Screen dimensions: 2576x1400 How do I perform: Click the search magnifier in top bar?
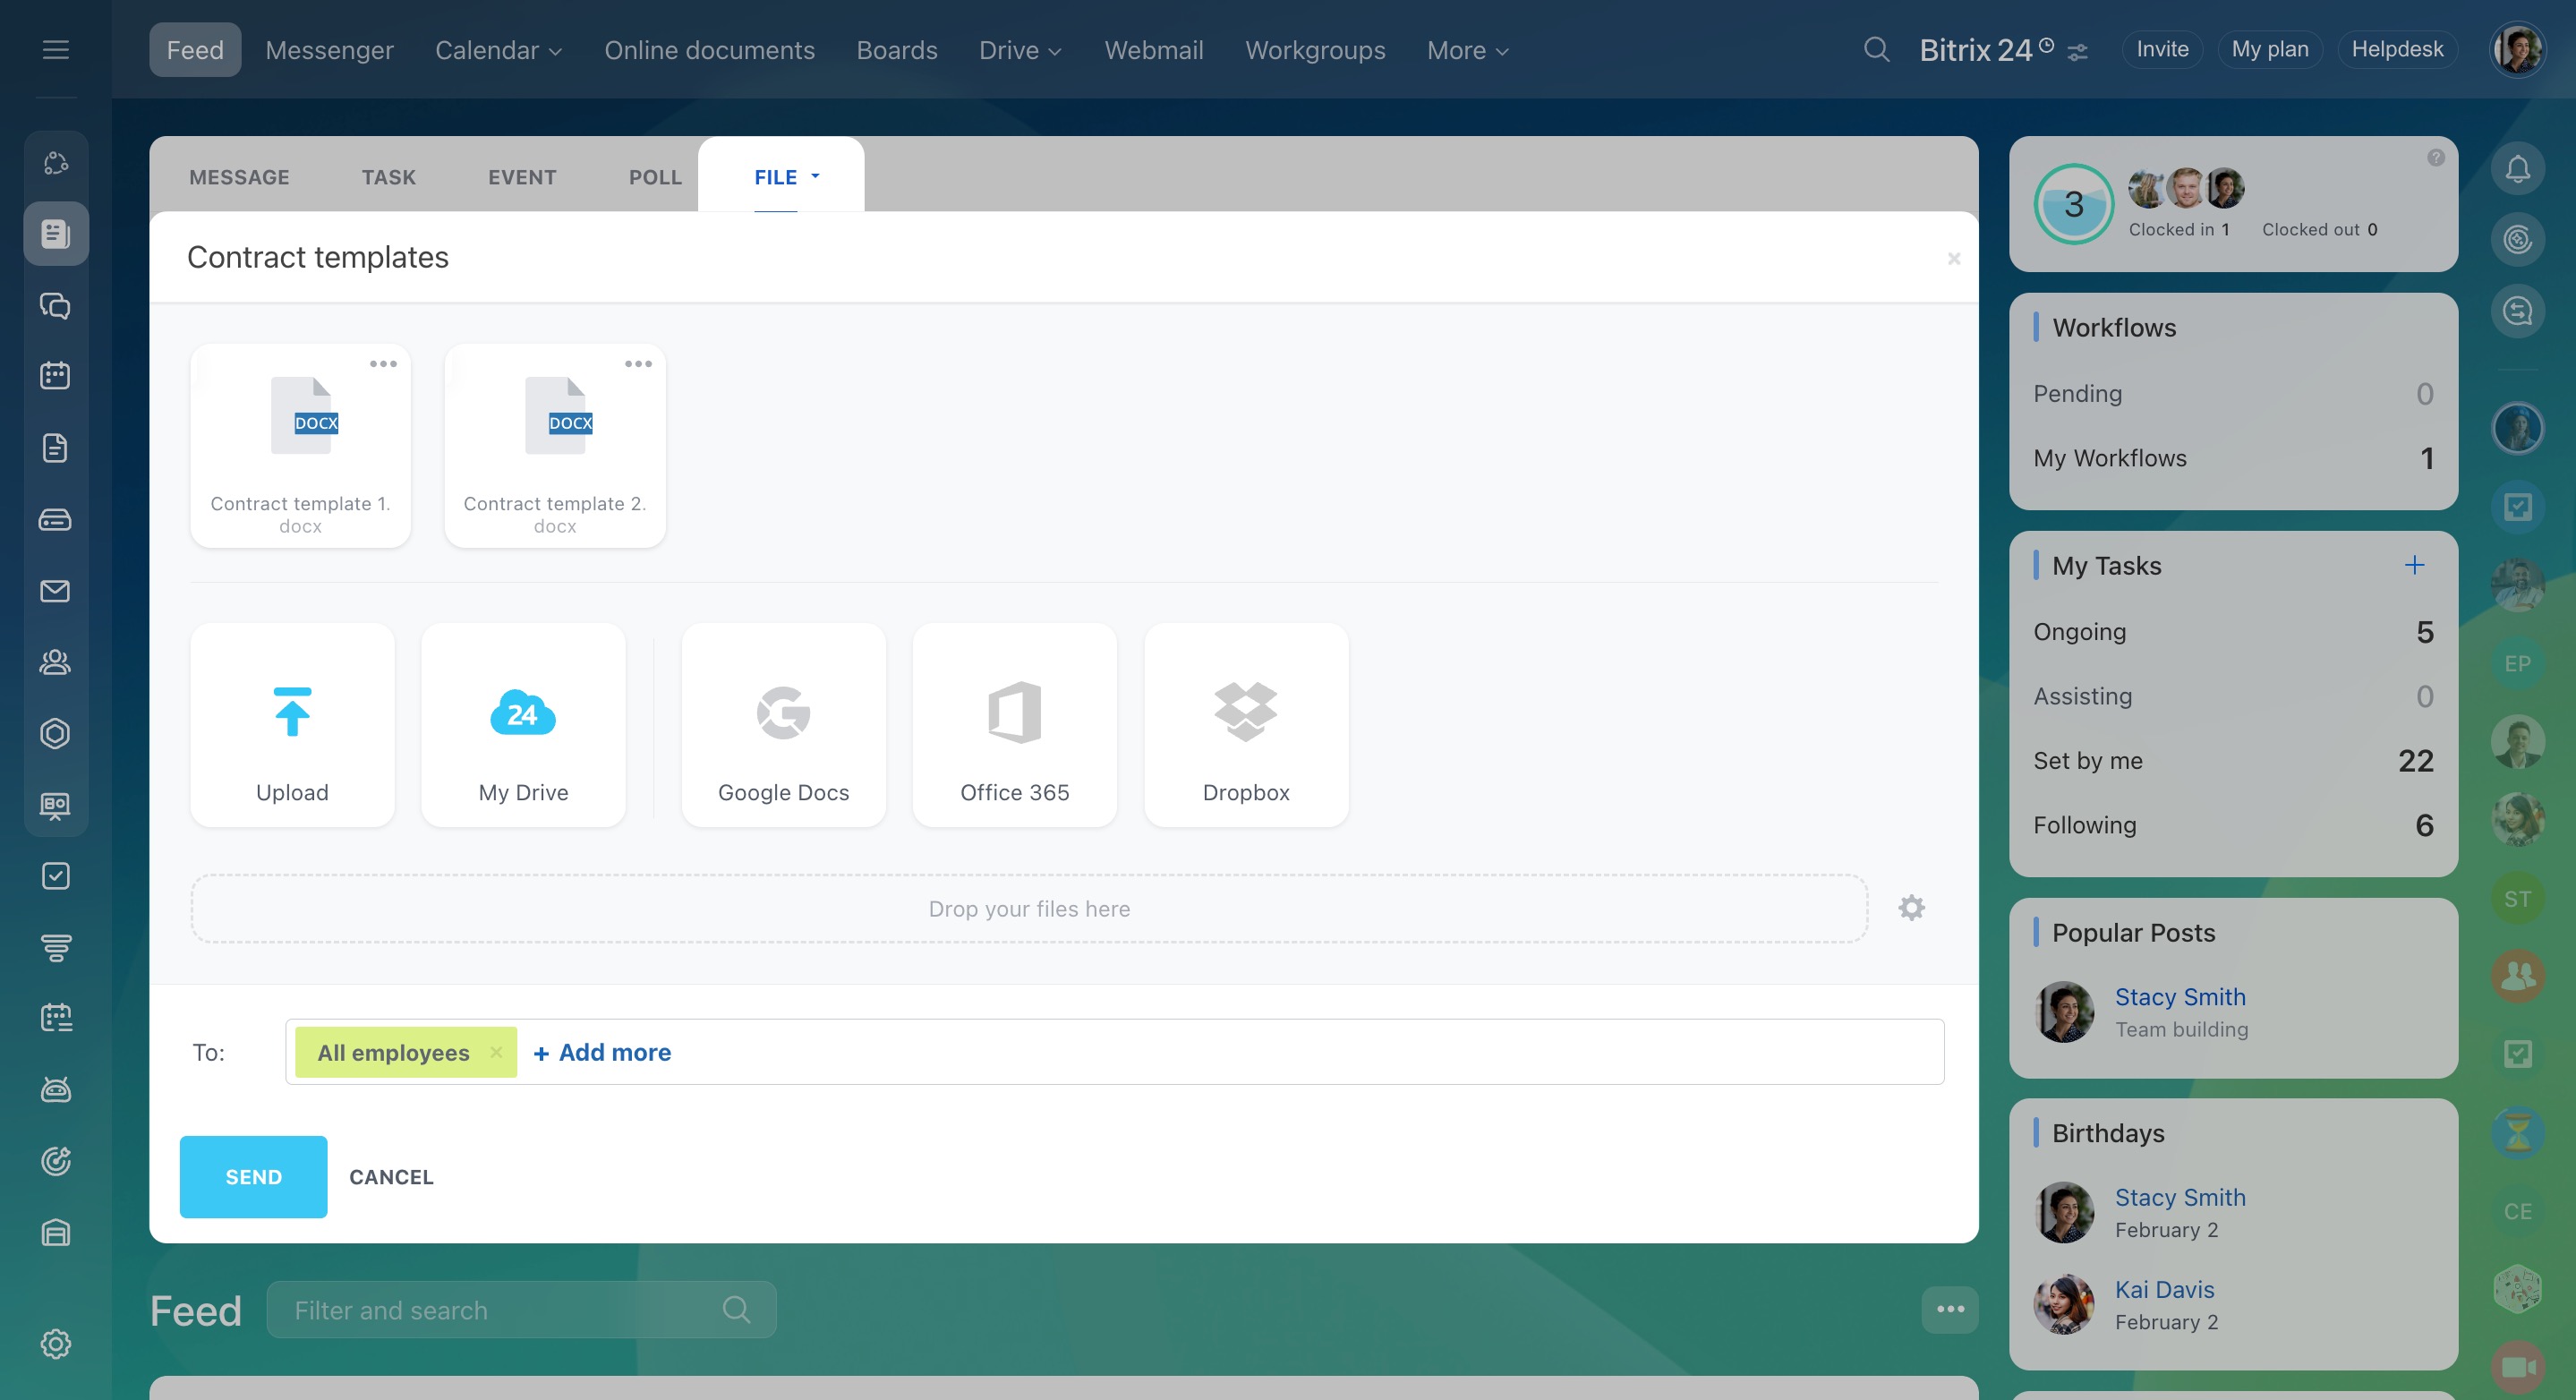coord(1876,50)
